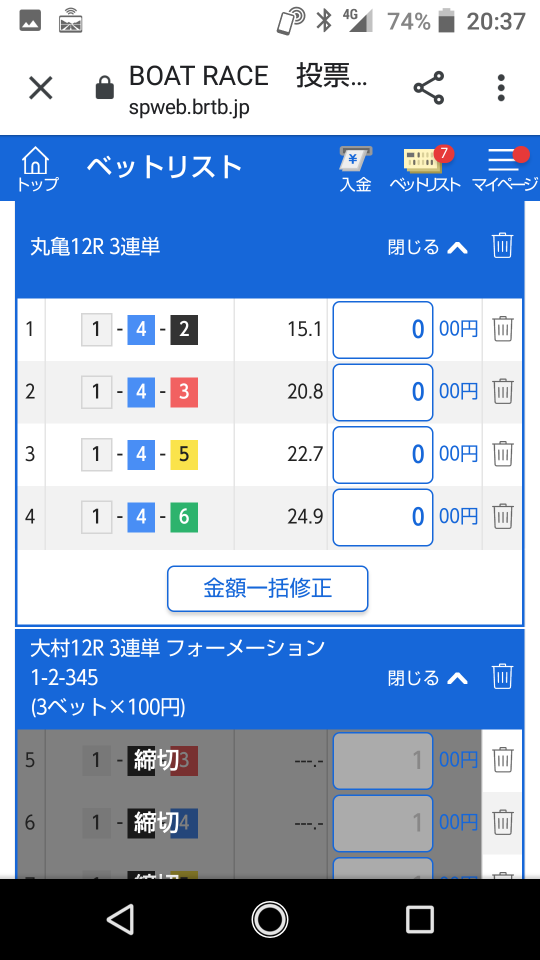Edit amount field for 1-4-2 bet

[x=383, y=330]
